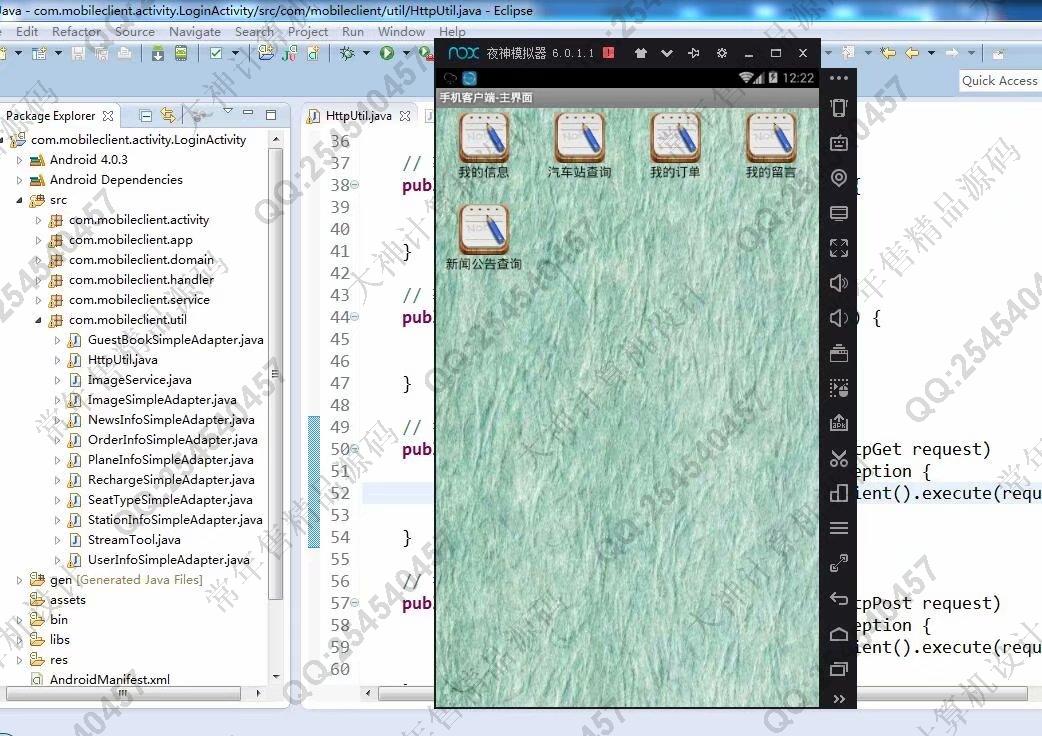This screenshot has height=736, width=1042.
Task: Toggle fold marker on line 57
Action: tap(355, 603)
